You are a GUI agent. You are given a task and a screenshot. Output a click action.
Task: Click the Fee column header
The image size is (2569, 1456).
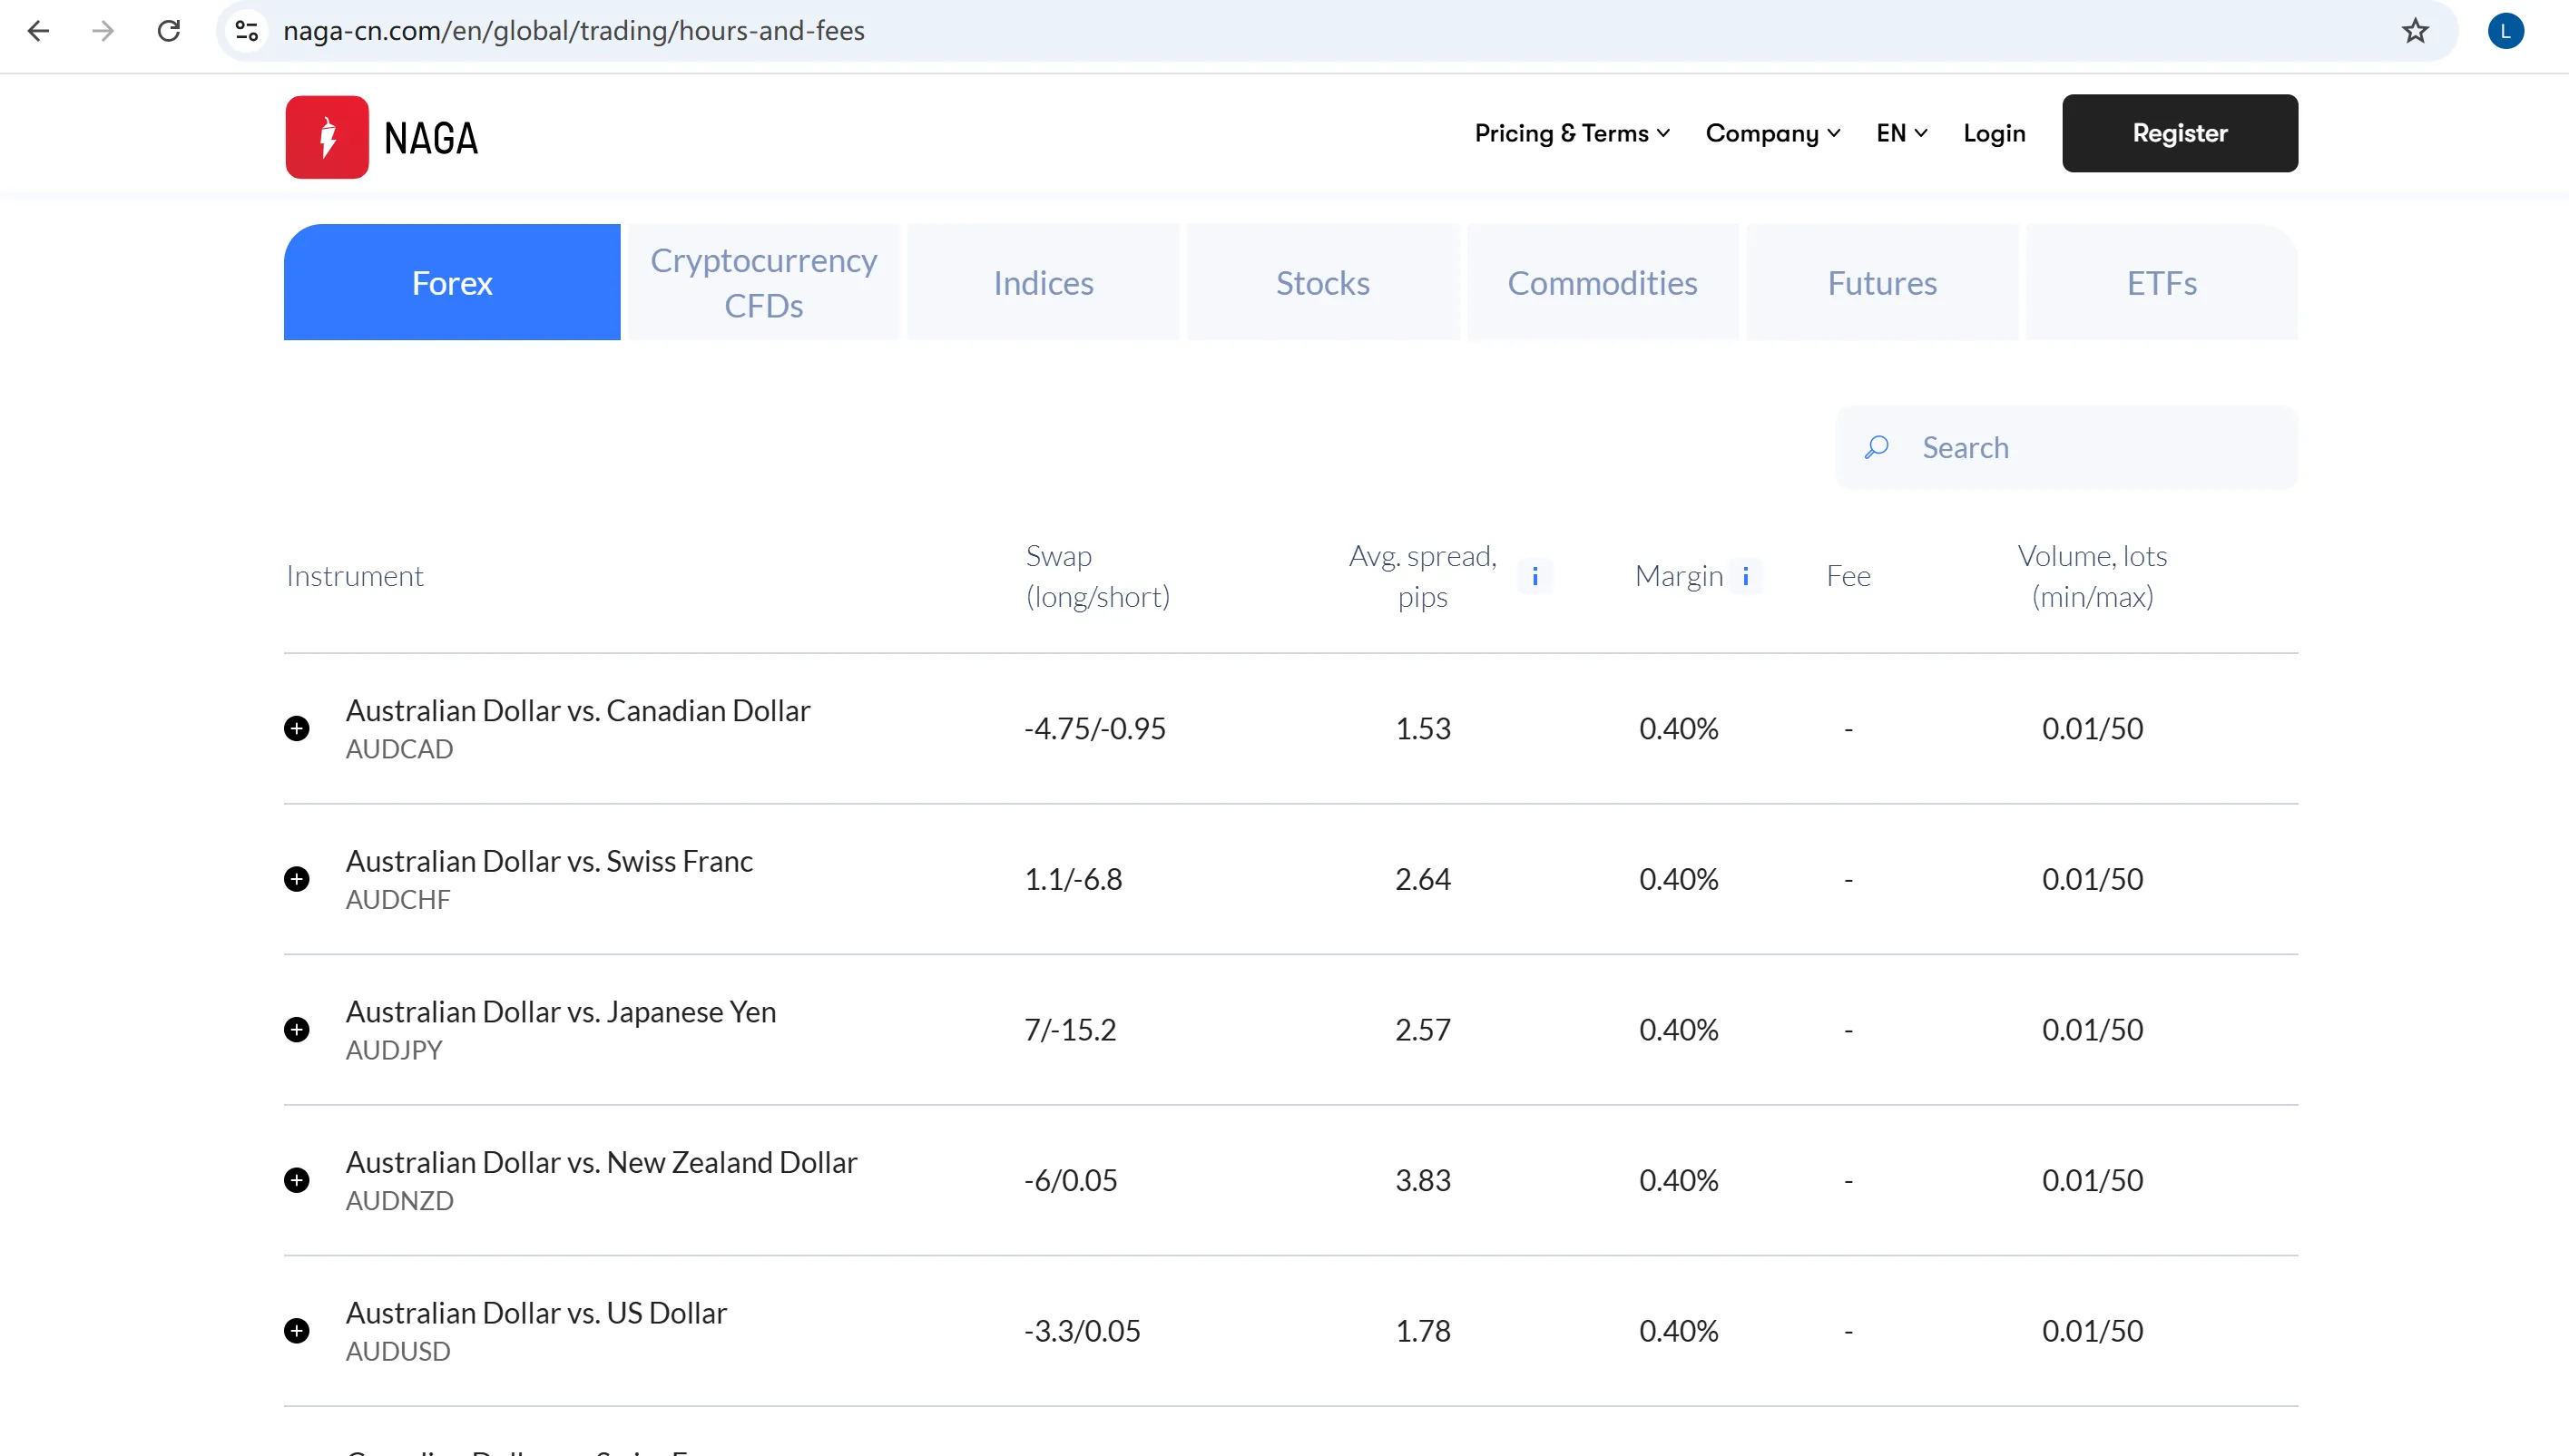[x=1848, y=576]
